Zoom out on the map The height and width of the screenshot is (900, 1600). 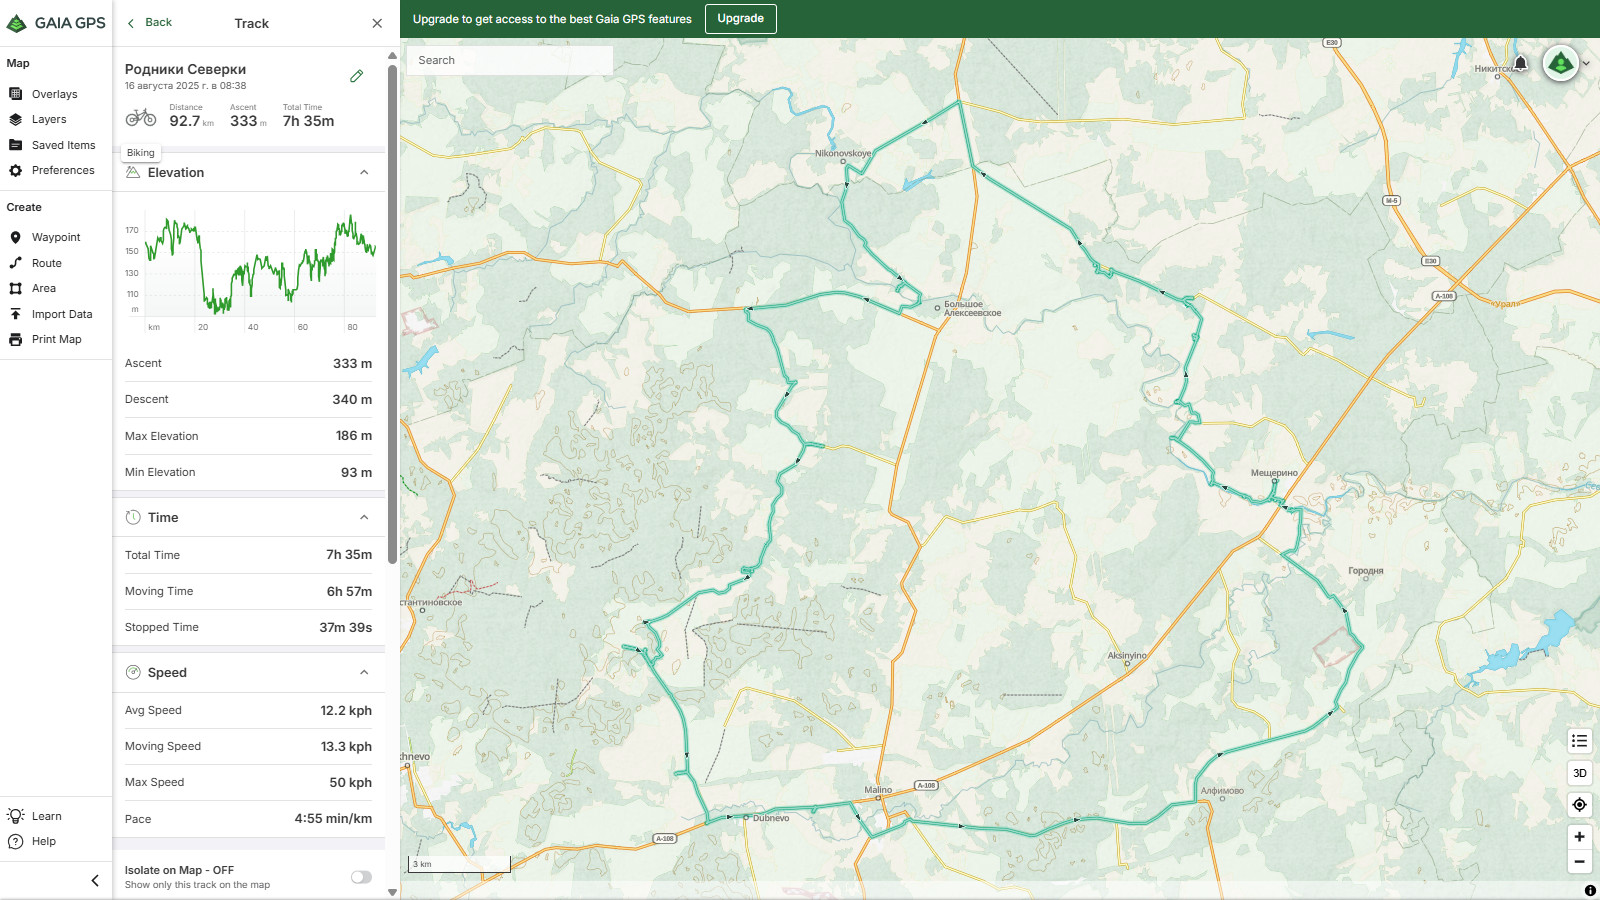(1580, 862)
